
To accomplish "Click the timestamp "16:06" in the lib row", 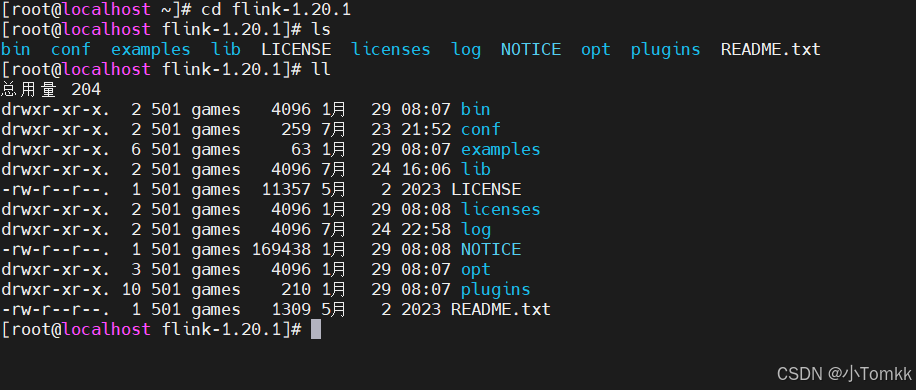I will (x=426, y=169).
